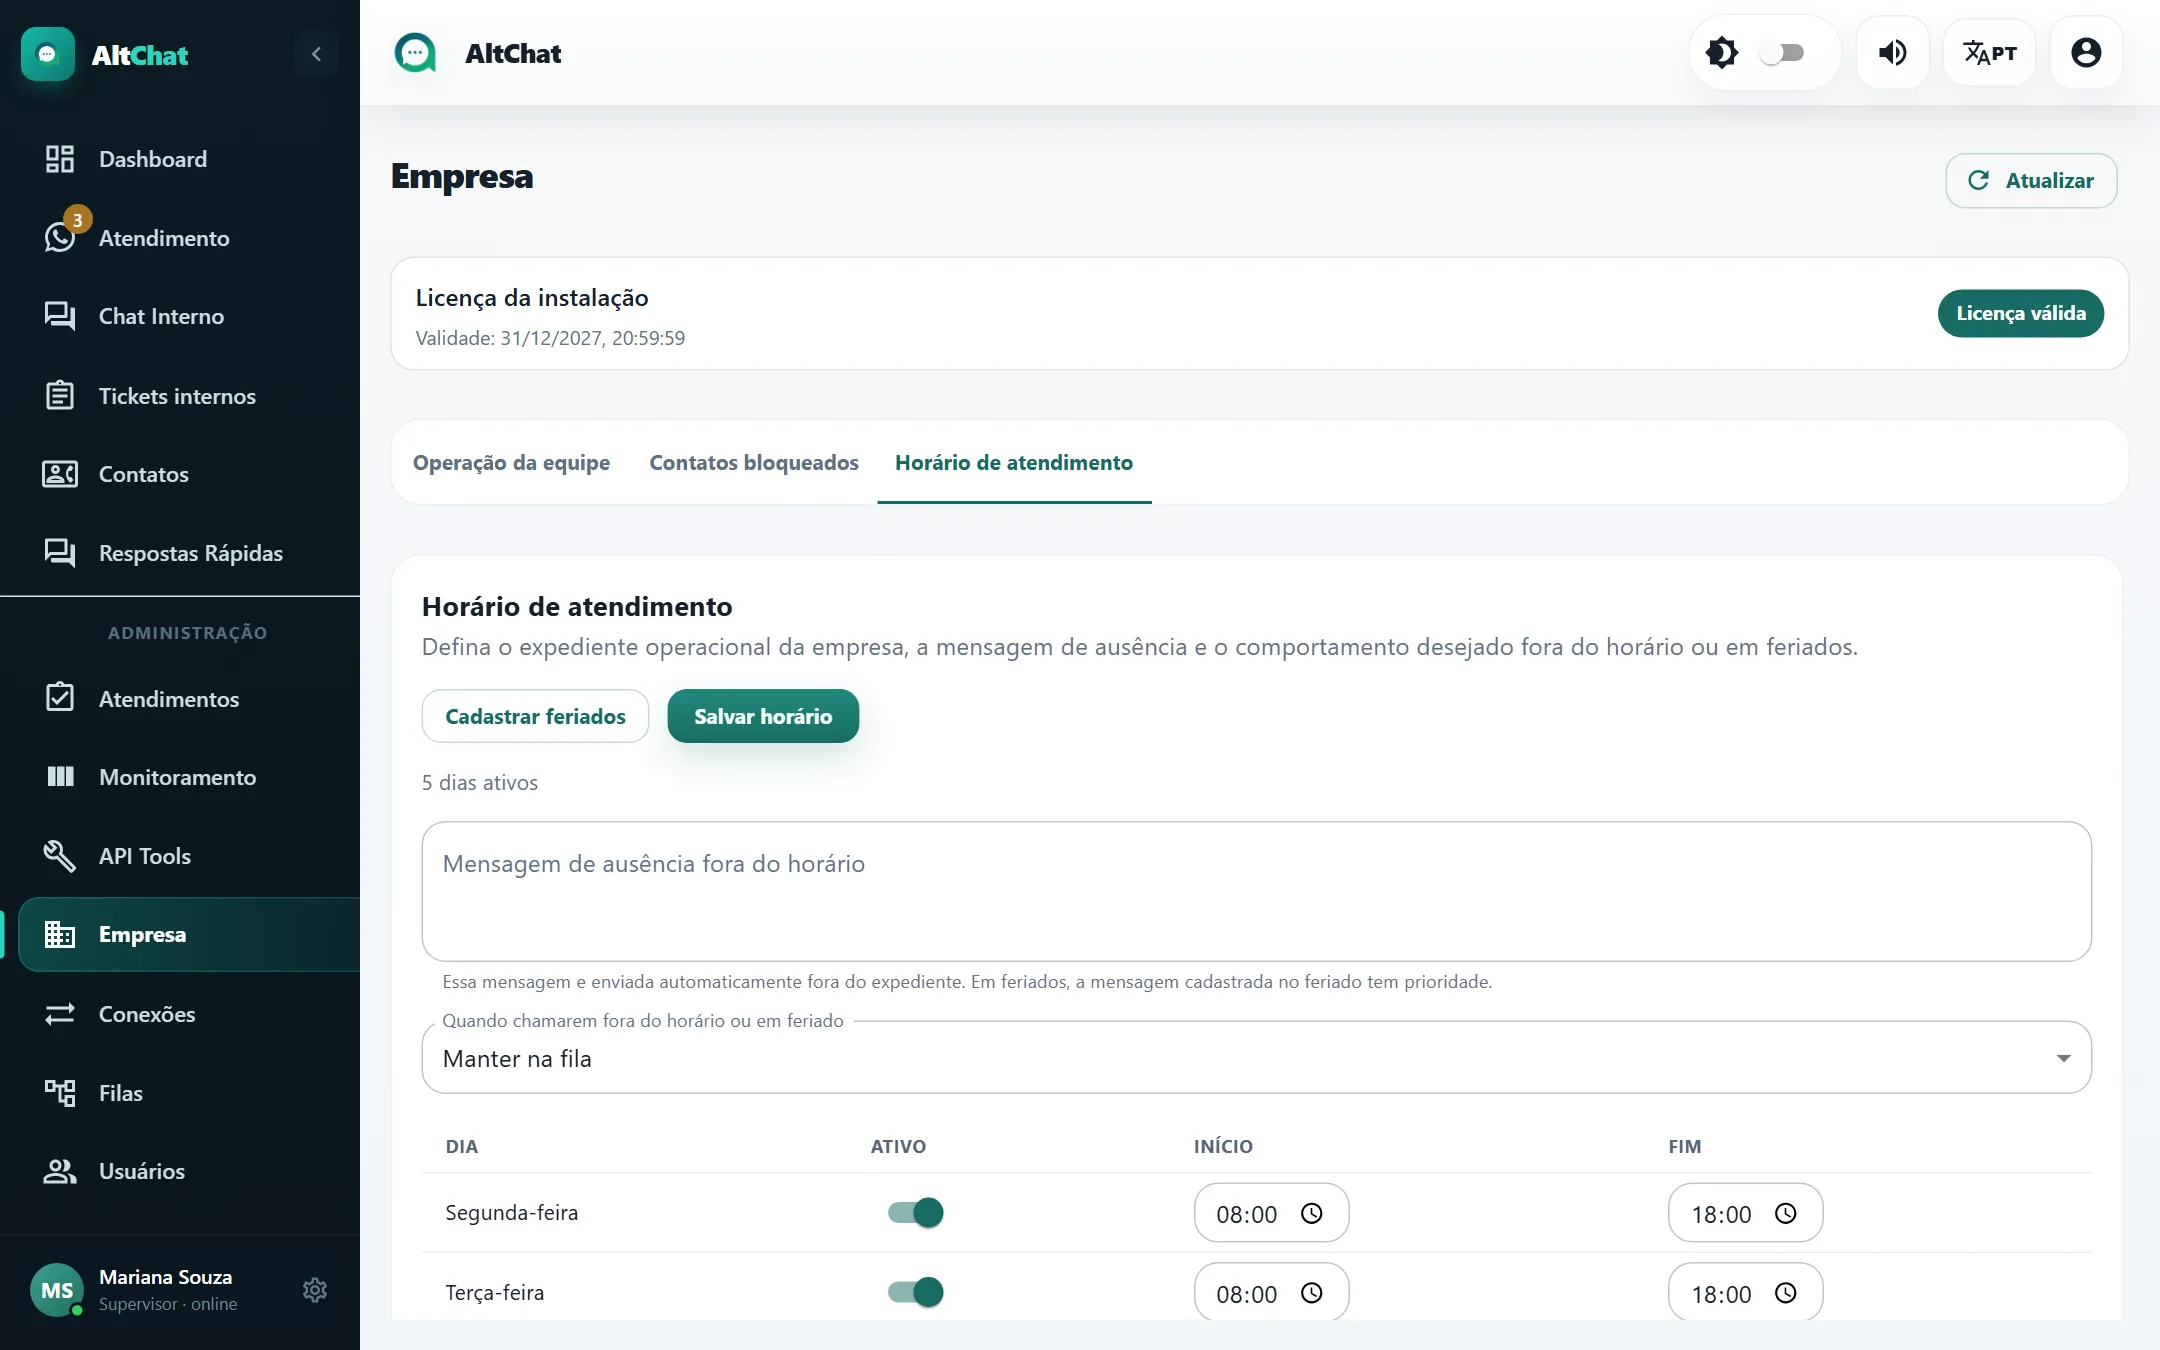Image resolution: width=2160 pixels, height=1350 pixels.
Task: Disable Terça-feira active switch
Action: 916,1293
